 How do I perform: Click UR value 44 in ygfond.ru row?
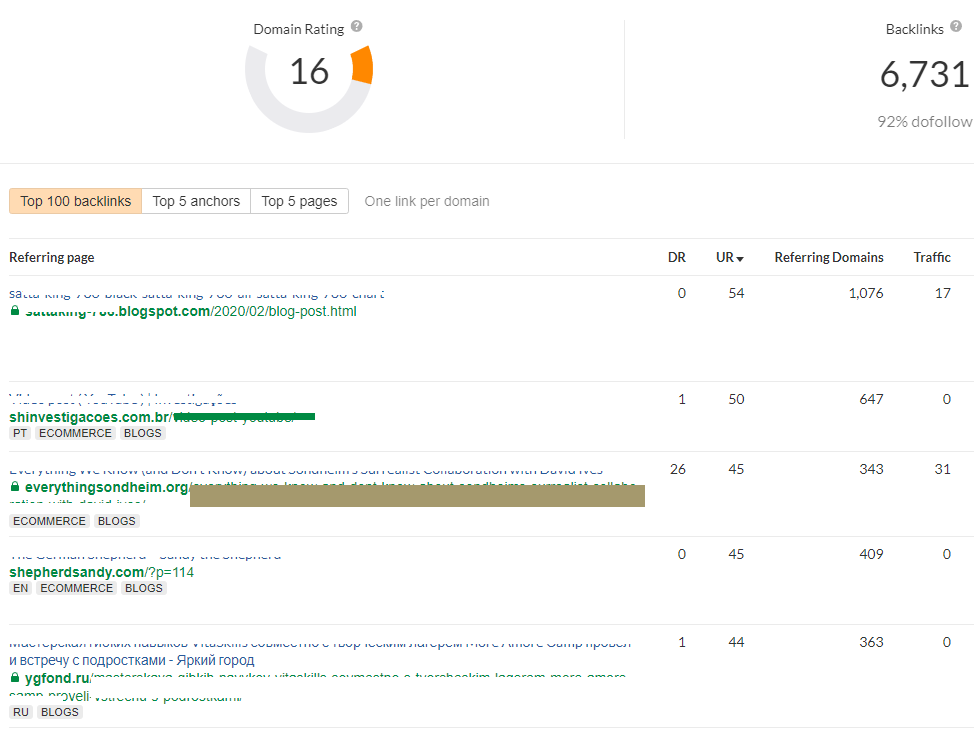tap(736, 643)
